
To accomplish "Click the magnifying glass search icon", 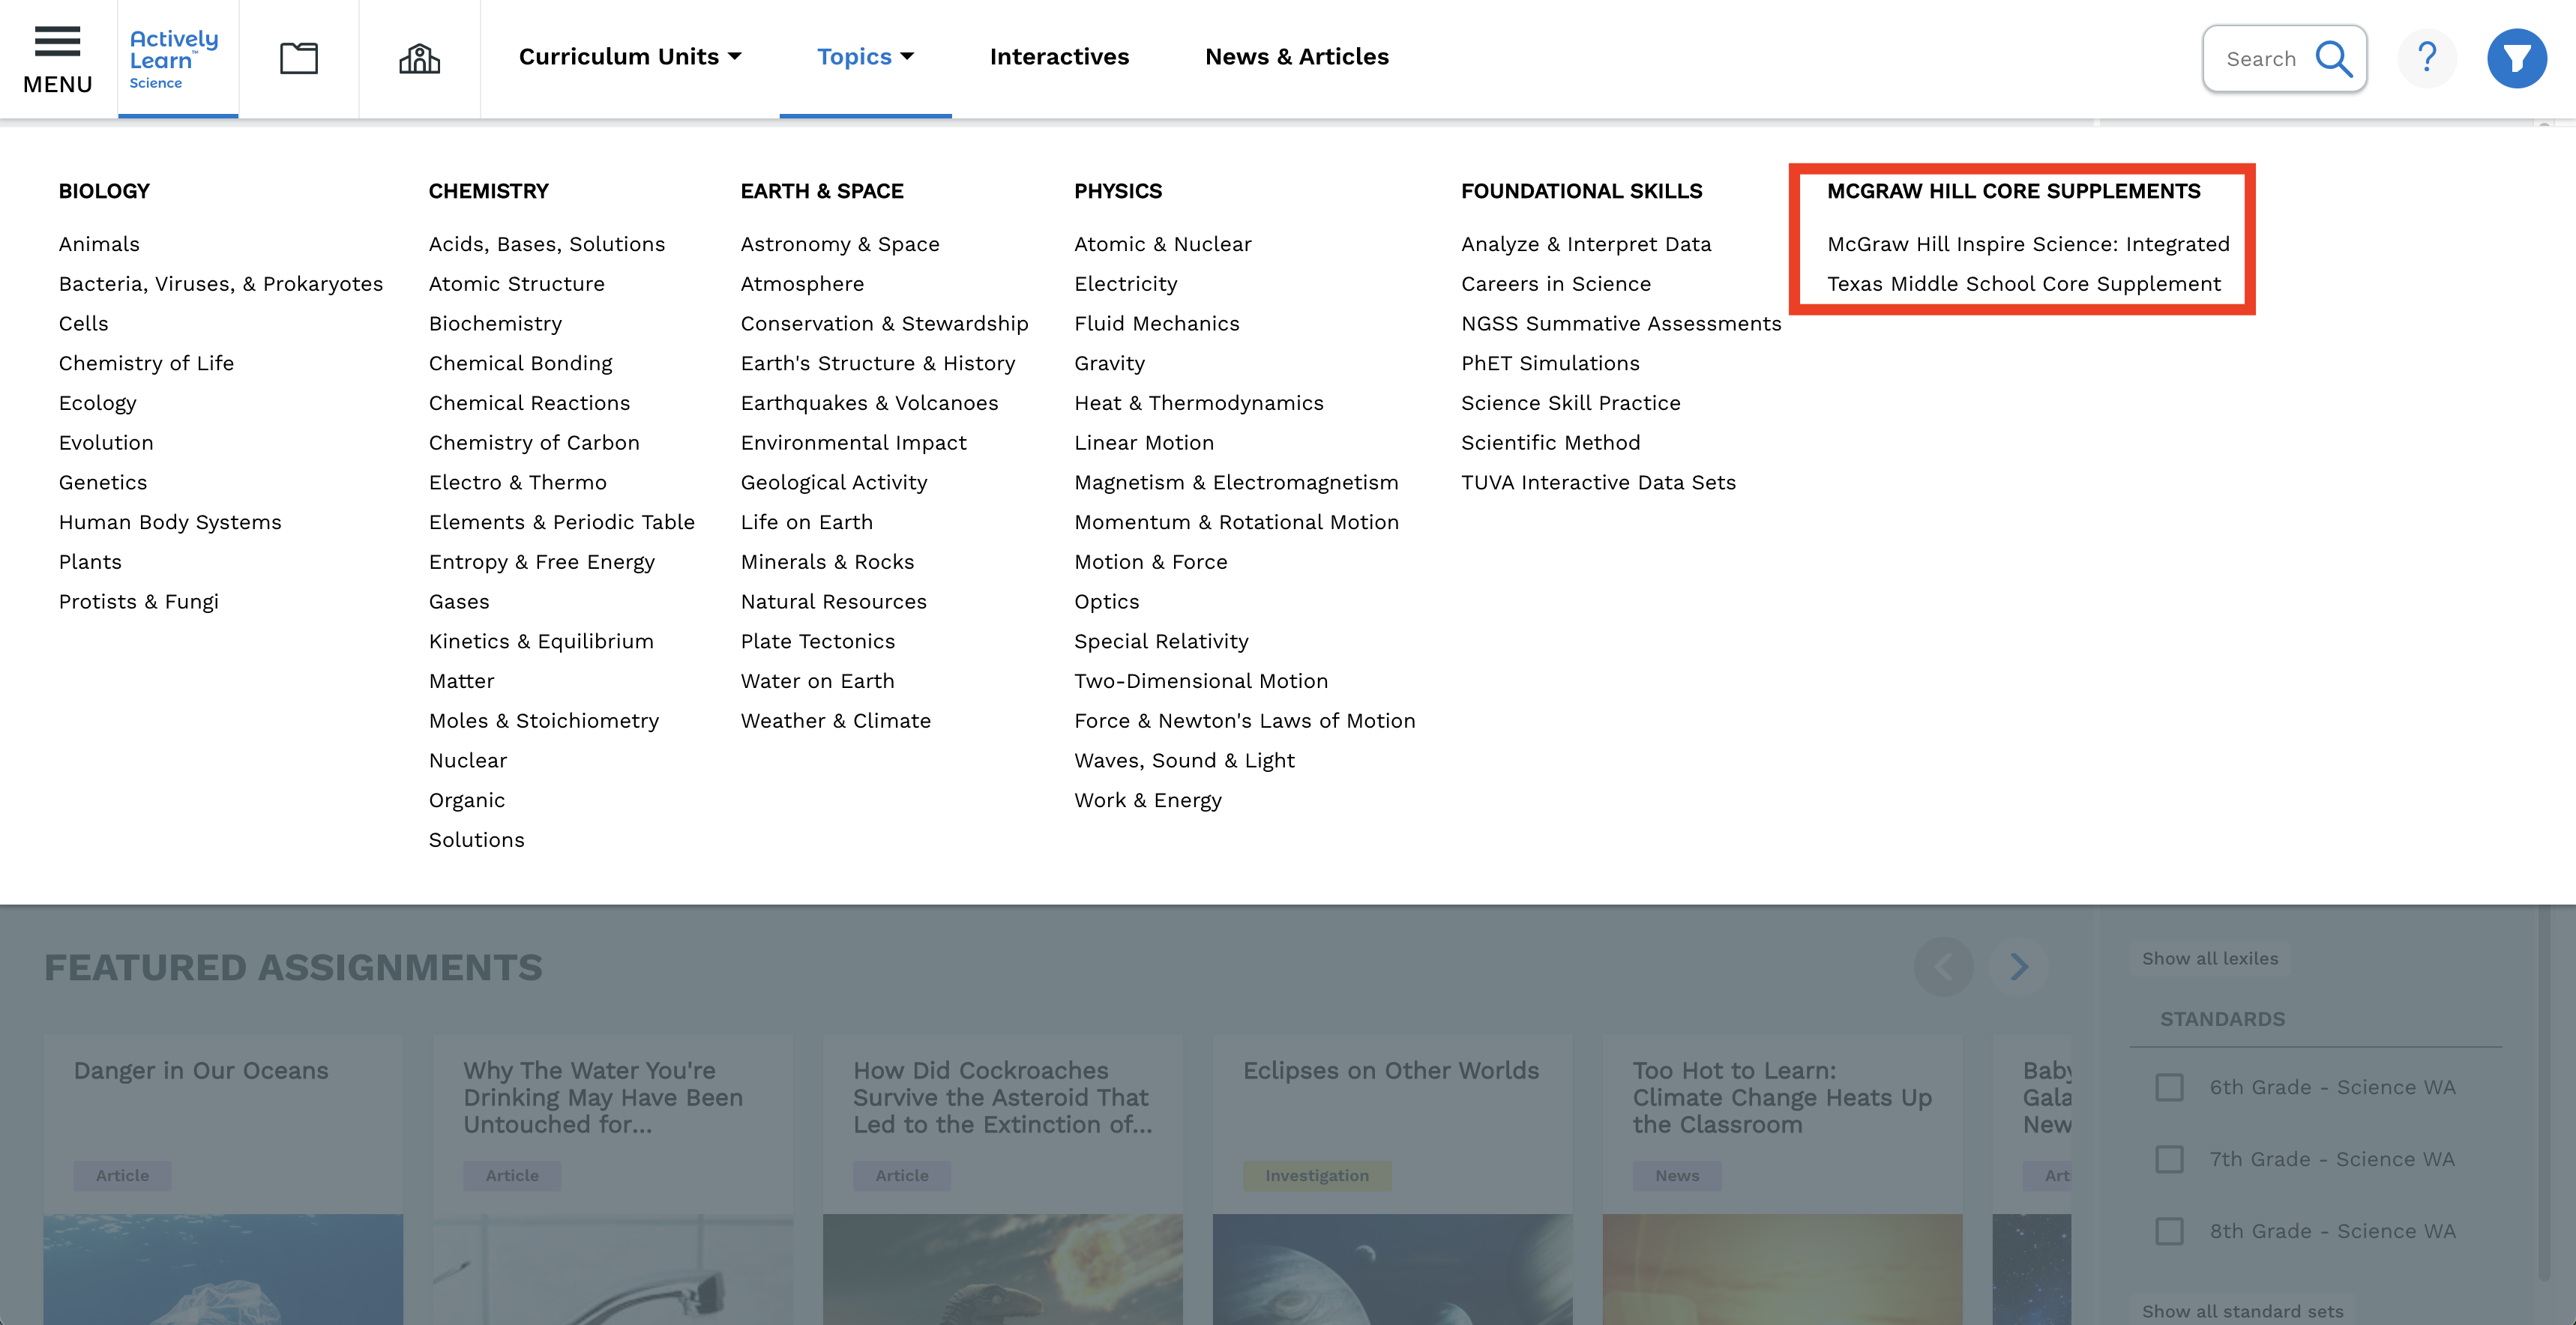I will coord(2333,59).
